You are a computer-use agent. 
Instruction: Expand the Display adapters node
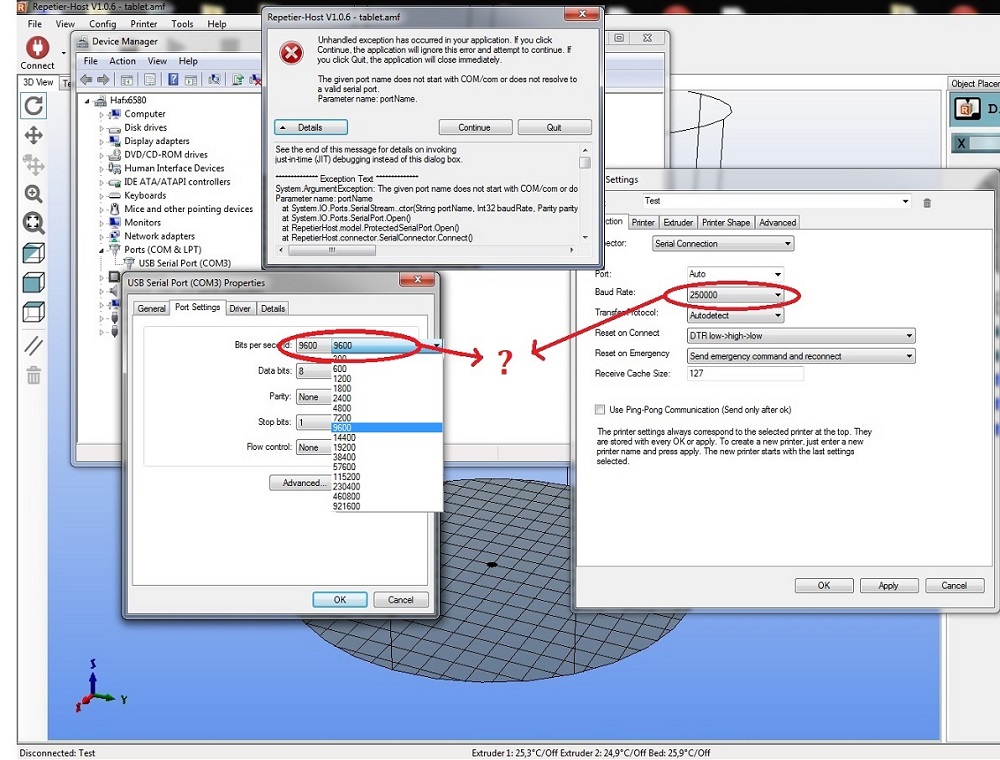click(x=101, y=142)
